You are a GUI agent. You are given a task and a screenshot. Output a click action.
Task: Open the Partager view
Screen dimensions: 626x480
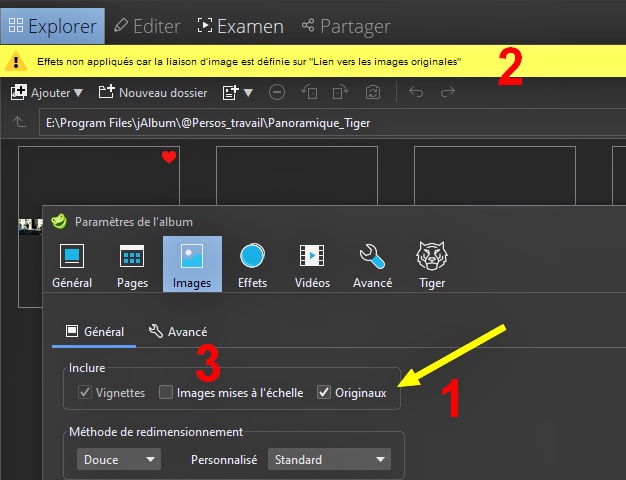pos(346,26)
